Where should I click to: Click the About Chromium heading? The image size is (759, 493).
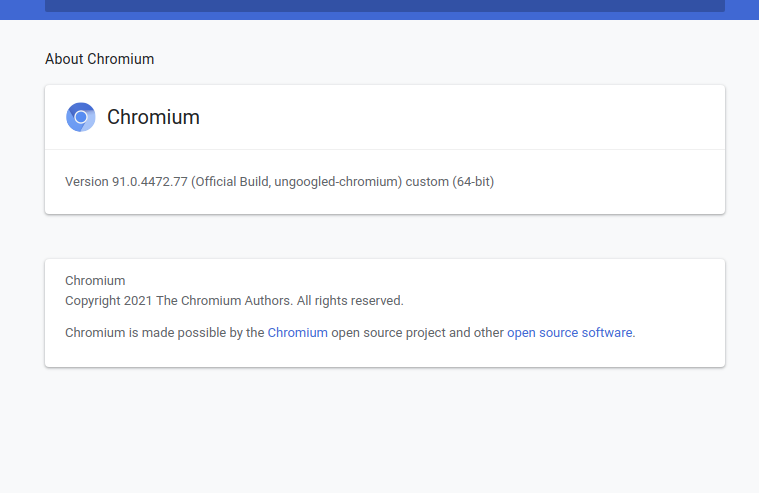click(x=100, y=59)
